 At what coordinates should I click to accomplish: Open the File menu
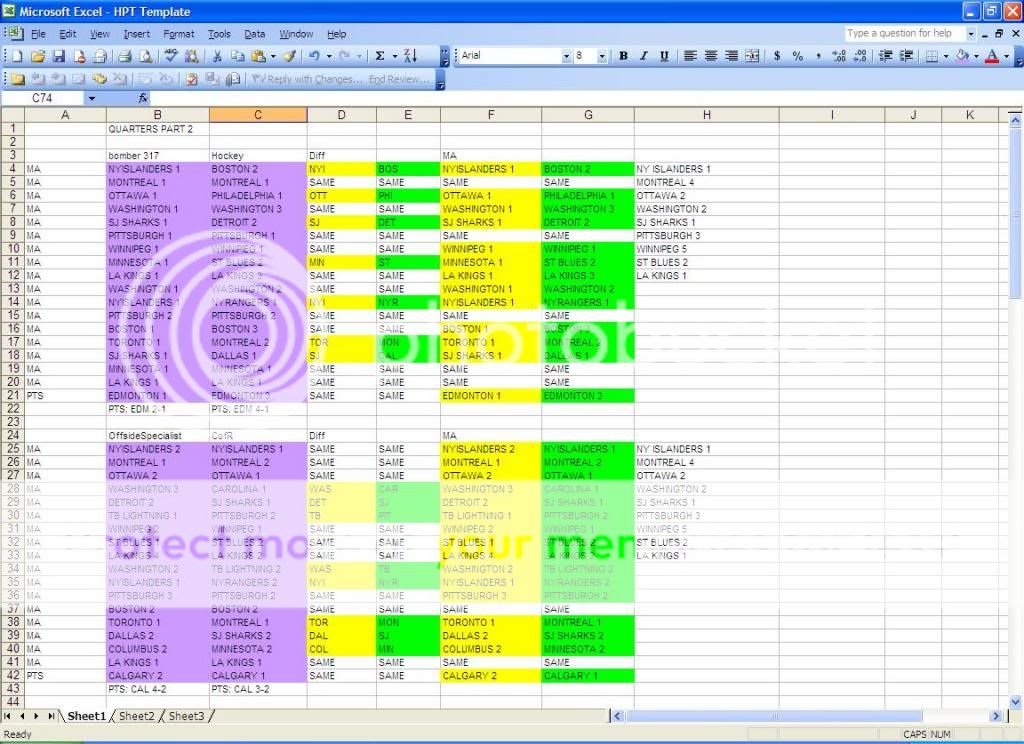click(38, 34)
